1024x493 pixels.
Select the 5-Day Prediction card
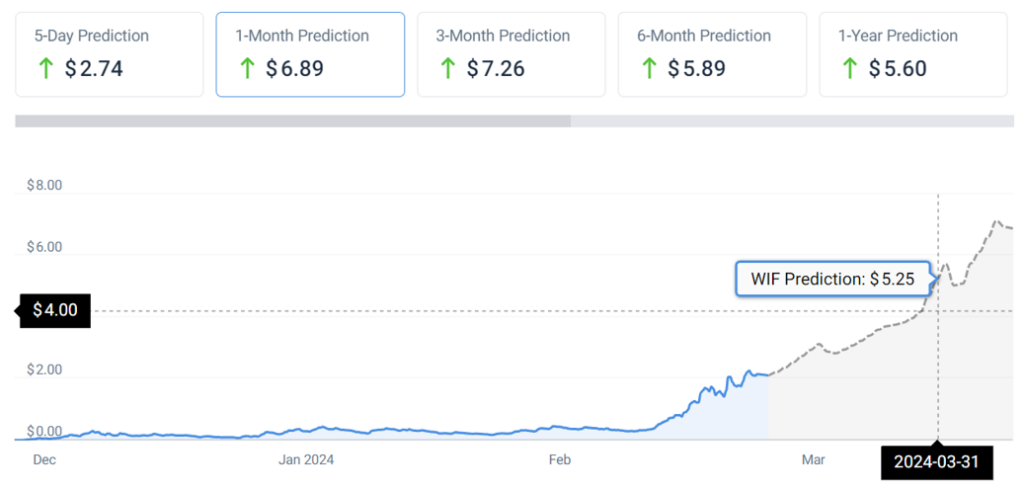109,54
